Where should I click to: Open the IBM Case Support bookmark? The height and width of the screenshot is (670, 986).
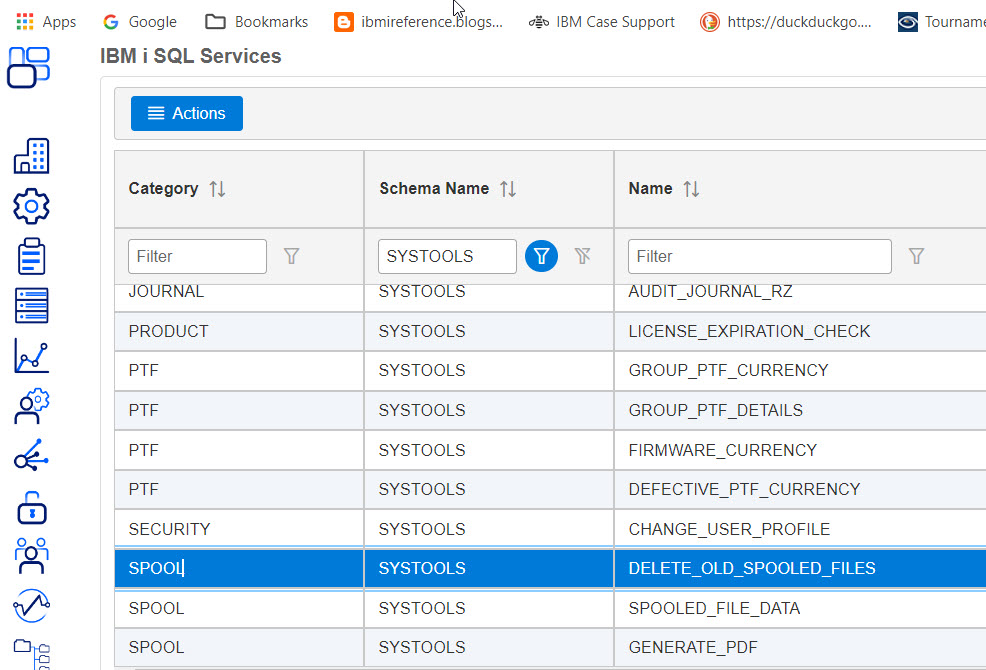[601, 22]
